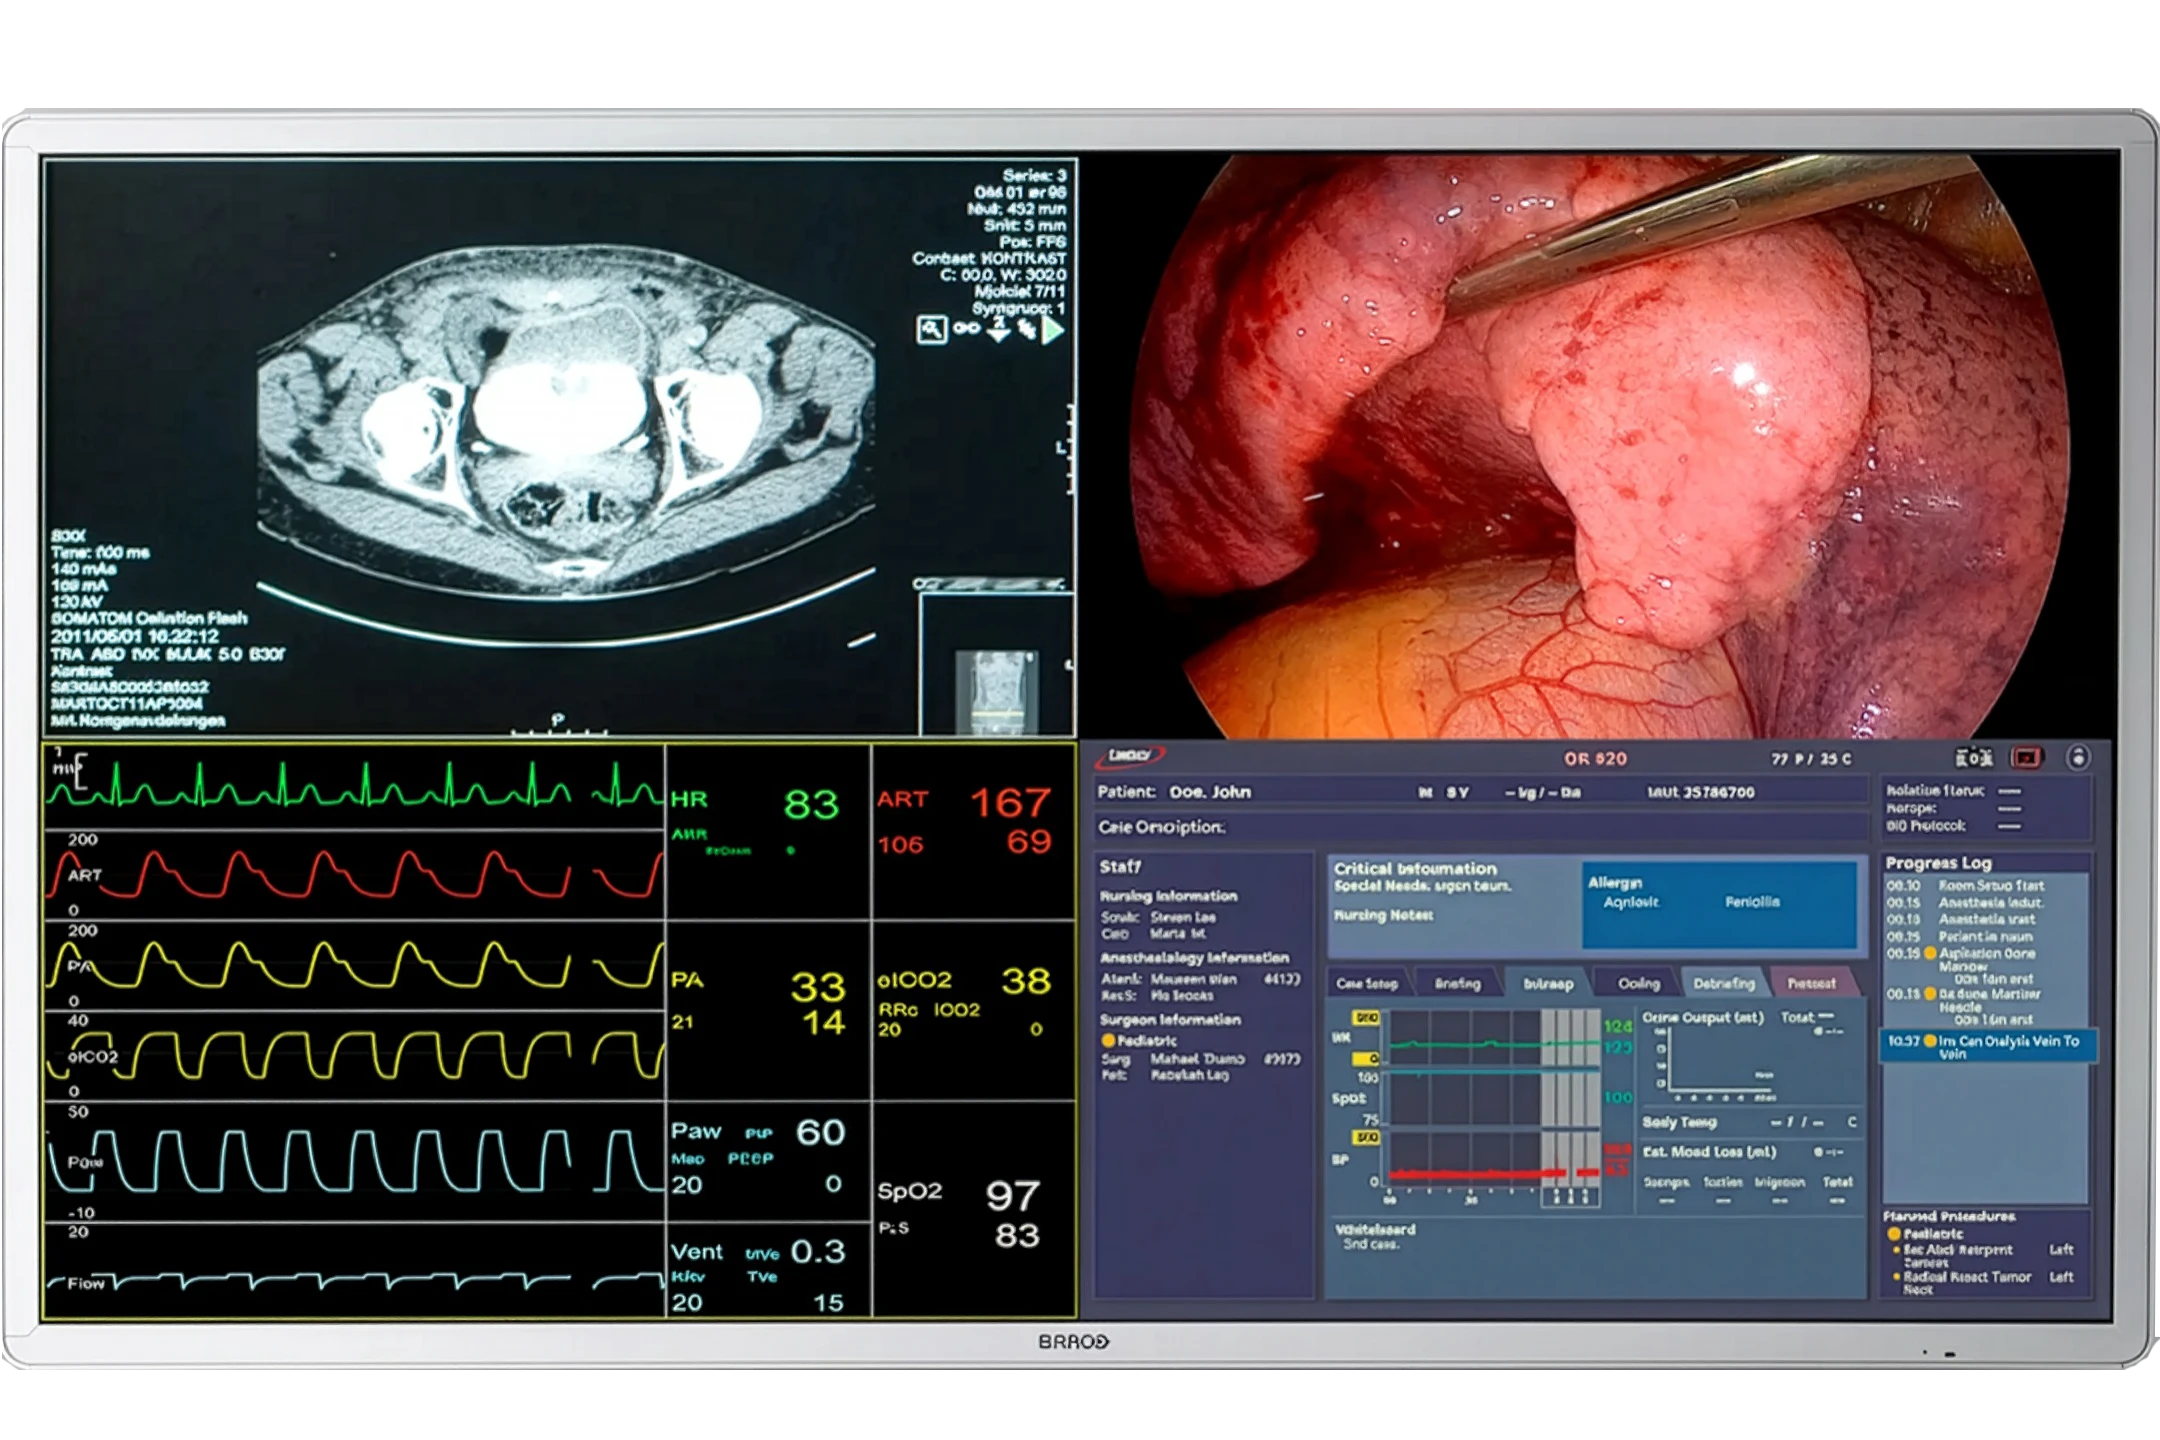The image size is (2160, 1440).
Task: Click the Flow waveform label
Action: click(85, 1283)
